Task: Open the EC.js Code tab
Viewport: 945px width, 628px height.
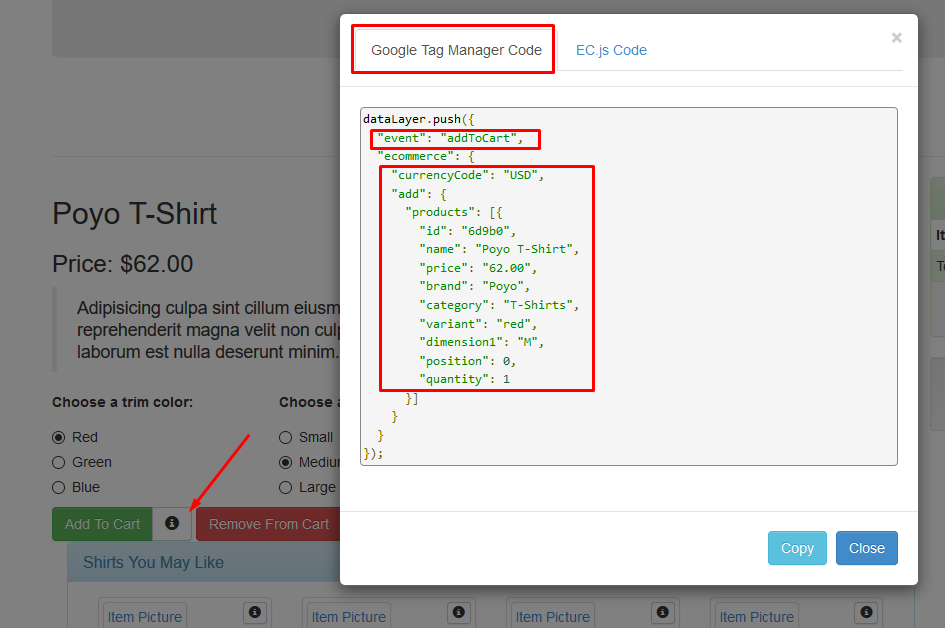Action: tap(611, 50)
